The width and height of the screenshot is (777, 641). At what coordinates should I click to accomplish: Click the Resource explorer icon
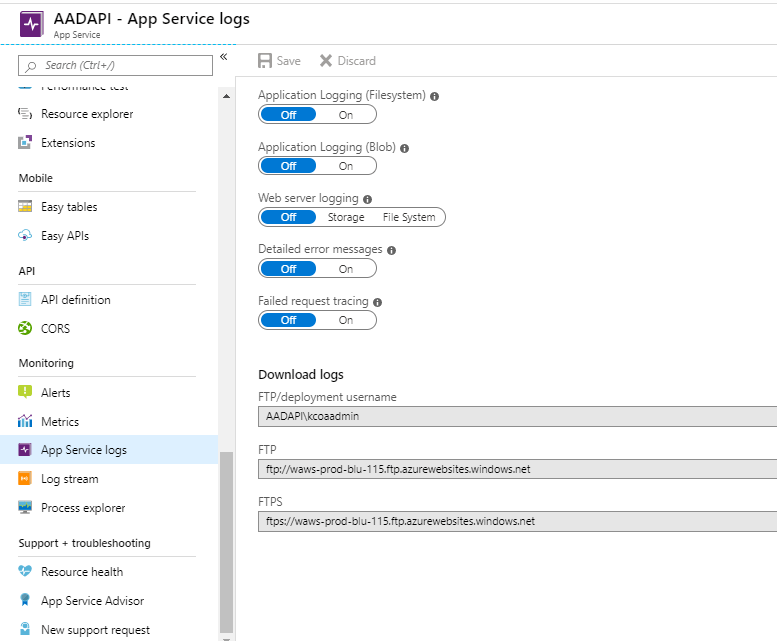point(25,113)
